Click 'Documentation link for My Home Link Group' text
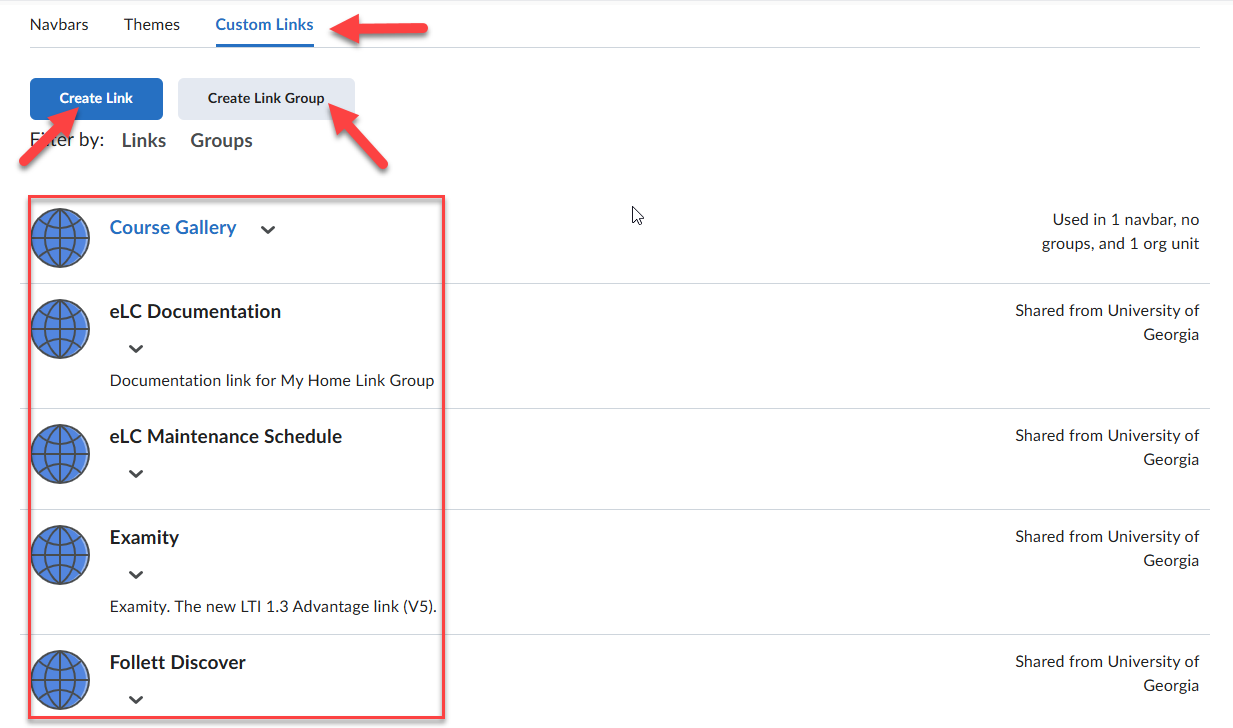The image size is (1233, 728). [x=272, y=381]
